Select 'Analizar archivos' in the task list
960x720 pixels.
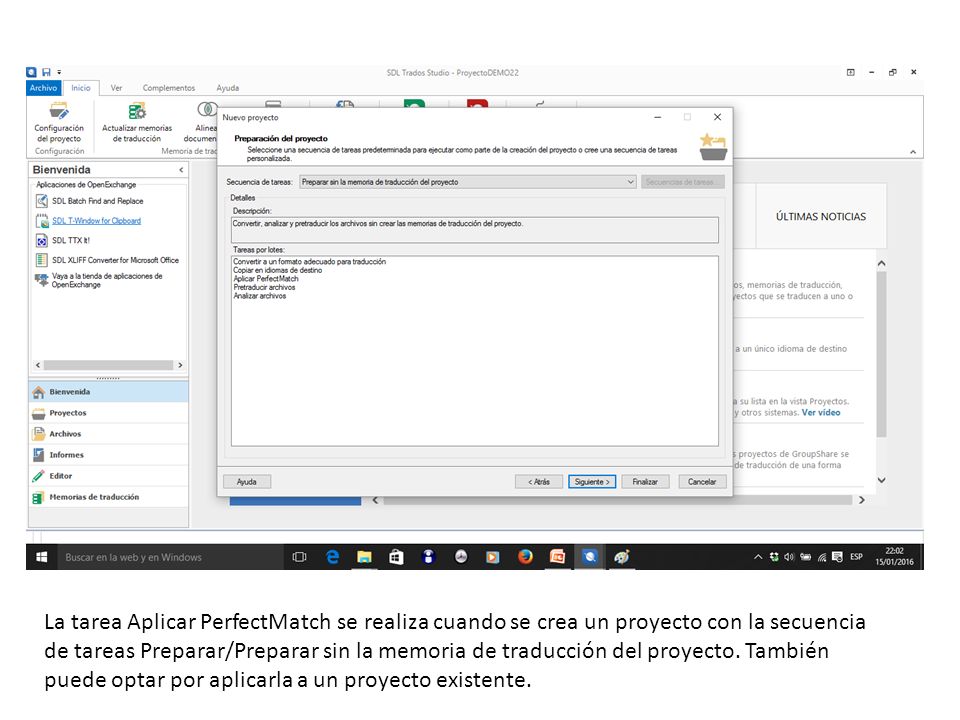point(260,296)
